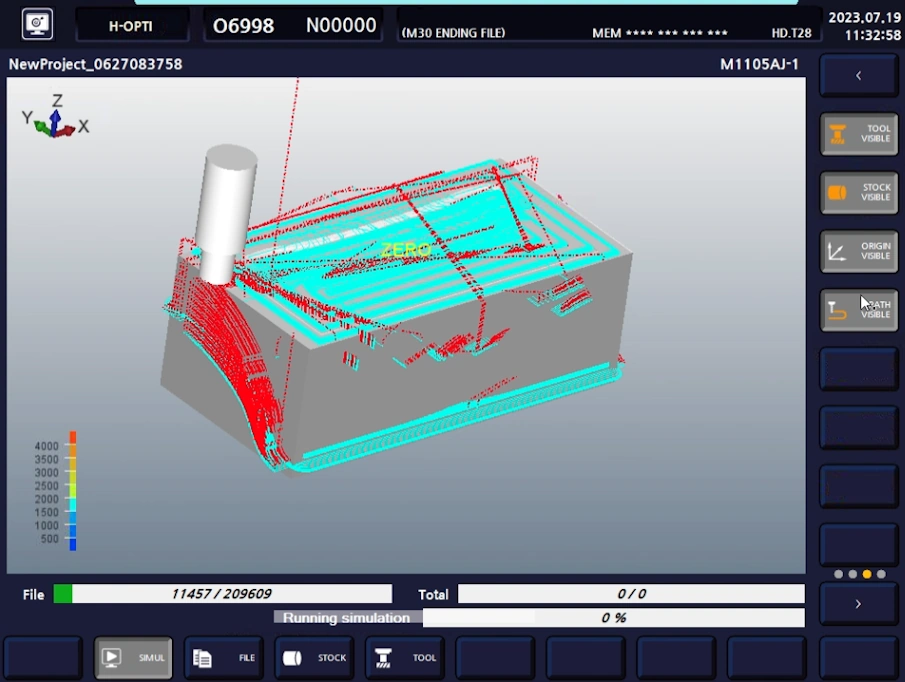Viewport: 905px width, 682px height.
Task: Select the STOCK softkey in bottom bar
Action: [x=314, y=658]
